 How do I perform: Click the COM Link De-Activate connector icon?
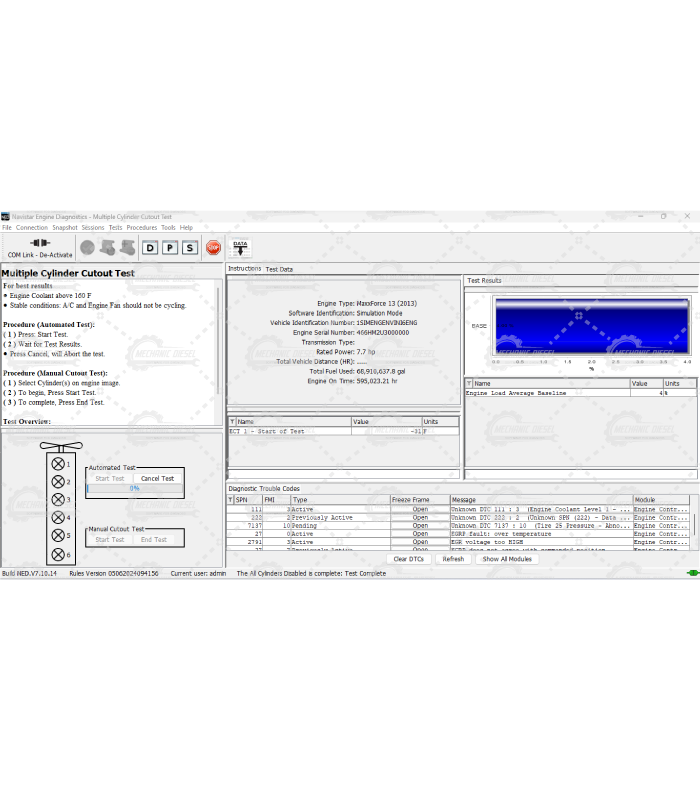coord(40,243)
